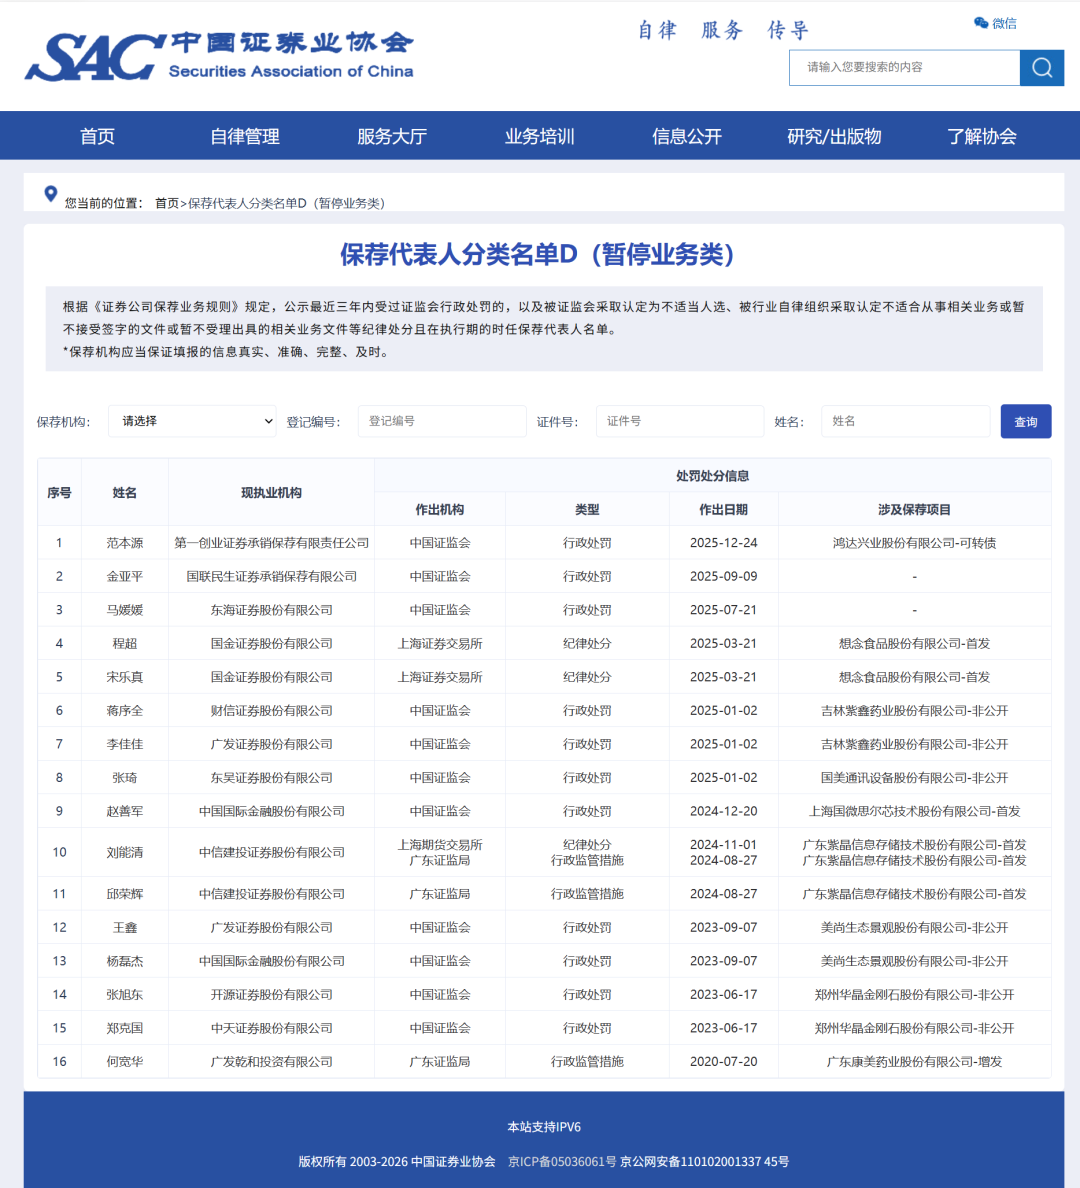Click the 现执业机构 column header
1080x1188 pixels.
click(x=271, y=492)
